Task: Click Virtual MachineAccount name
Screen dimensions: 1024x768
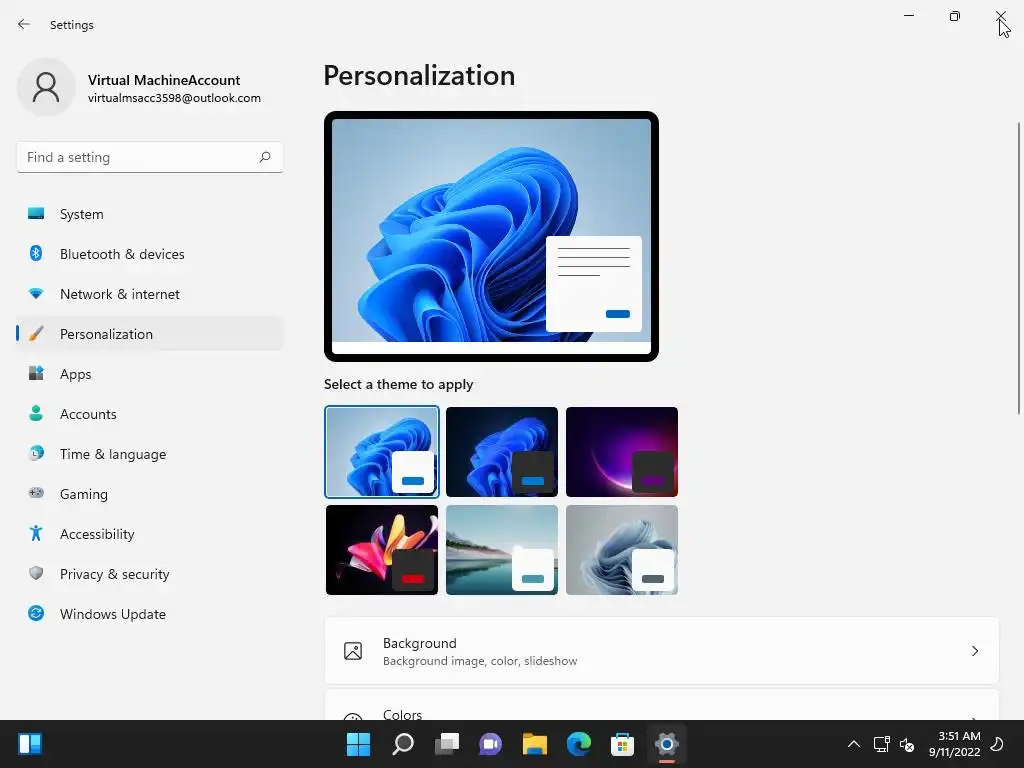Action: pyautogui.click(x=164, y=80)
